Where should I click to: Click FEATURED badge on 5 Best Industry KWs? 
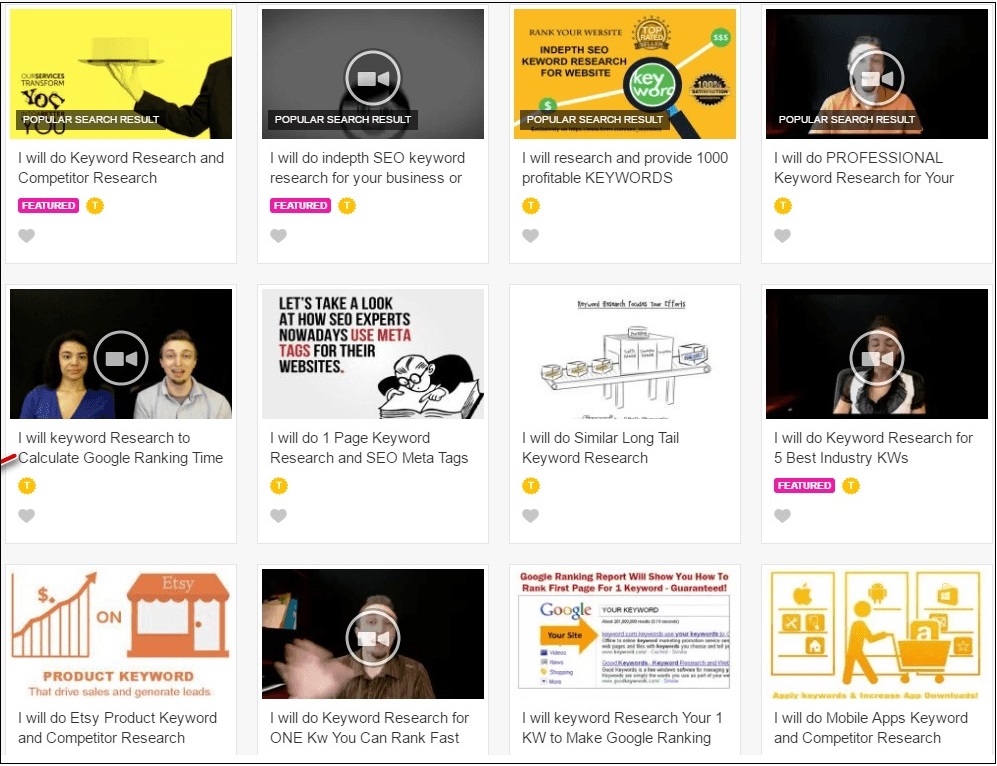pyautogui.click(x=804, y=486)
